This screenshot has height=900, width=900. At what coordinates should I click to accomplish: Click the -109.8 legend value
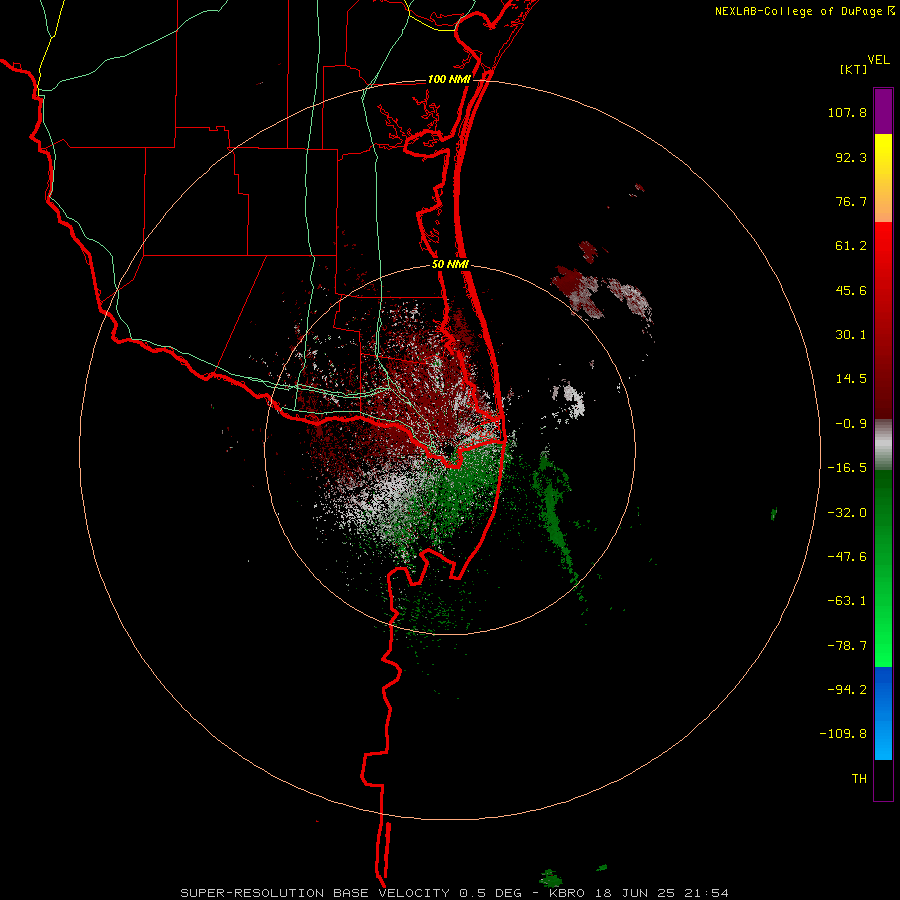(843, 734)
